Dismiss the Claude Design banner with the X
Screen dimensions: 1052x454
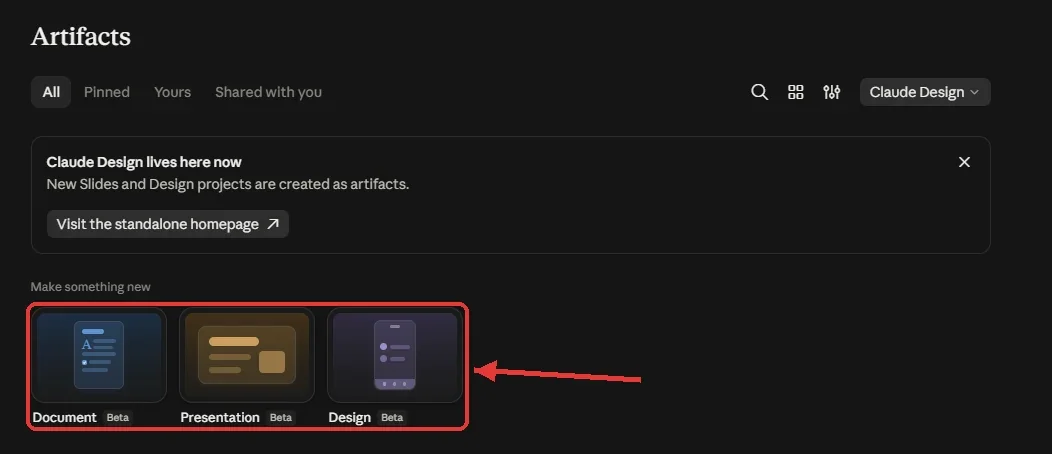[964, 162]
